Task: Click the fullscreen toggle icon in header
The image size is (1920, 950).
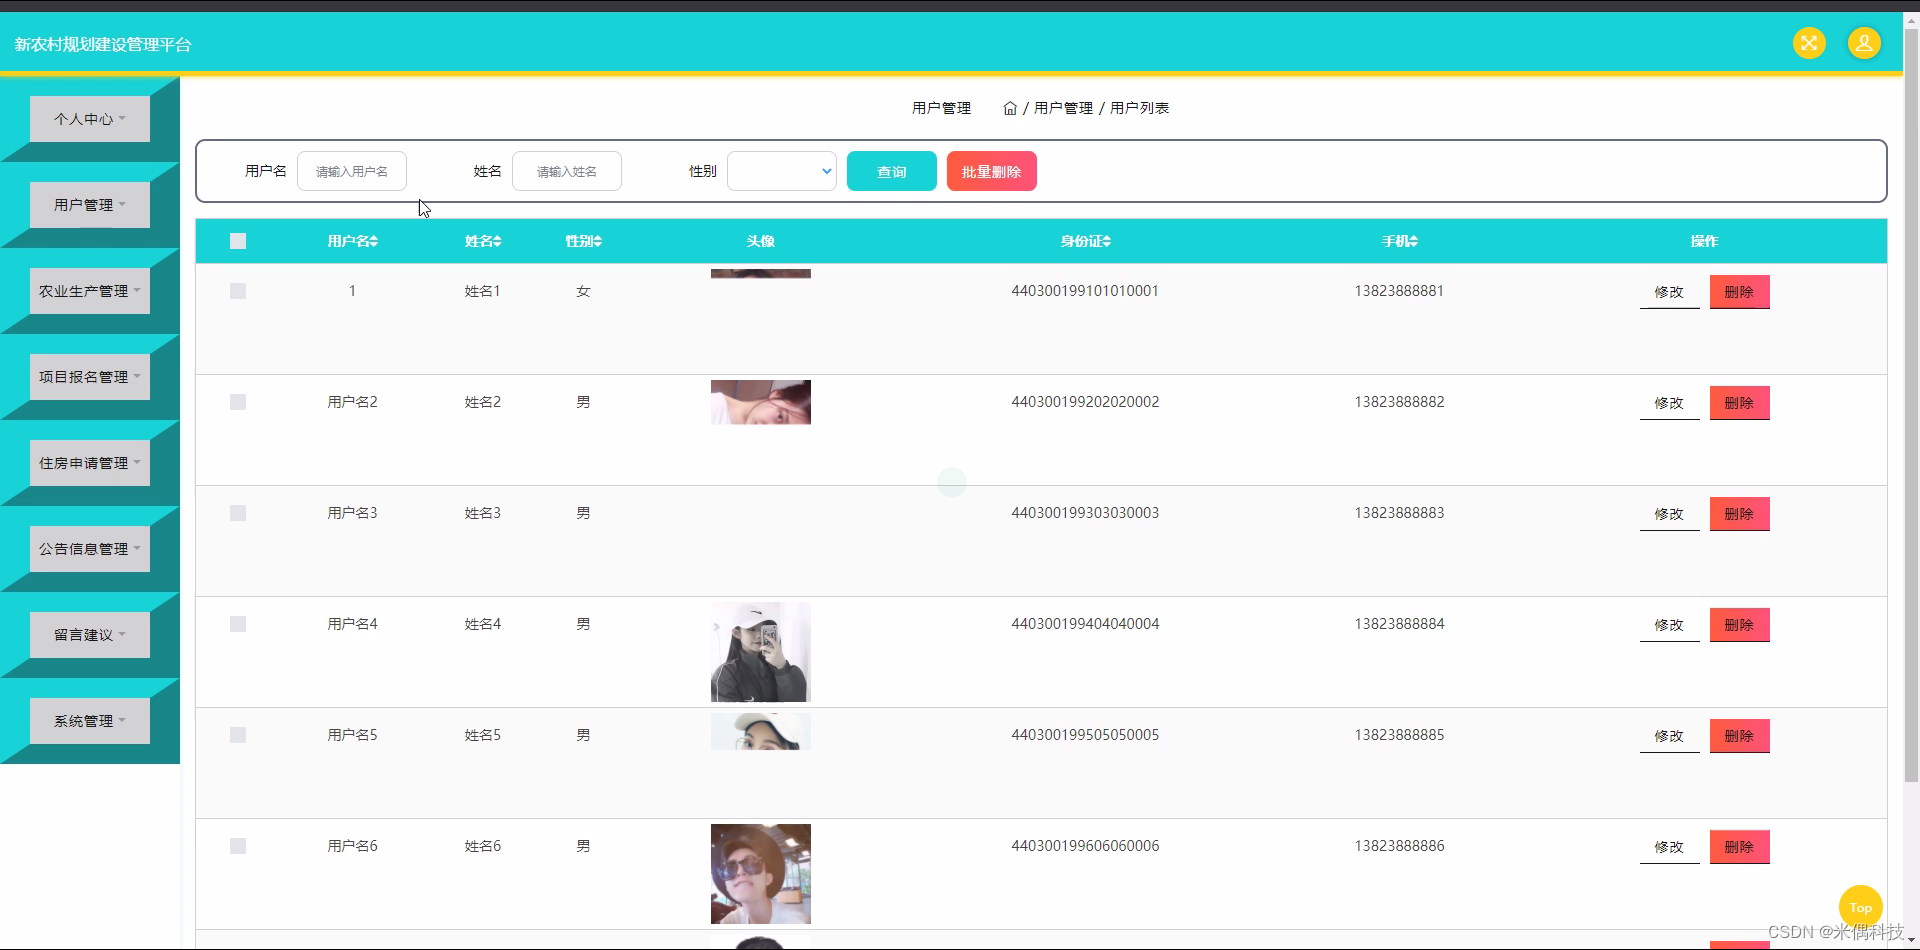Action: pyautogui.click(x=1808, y=43)
